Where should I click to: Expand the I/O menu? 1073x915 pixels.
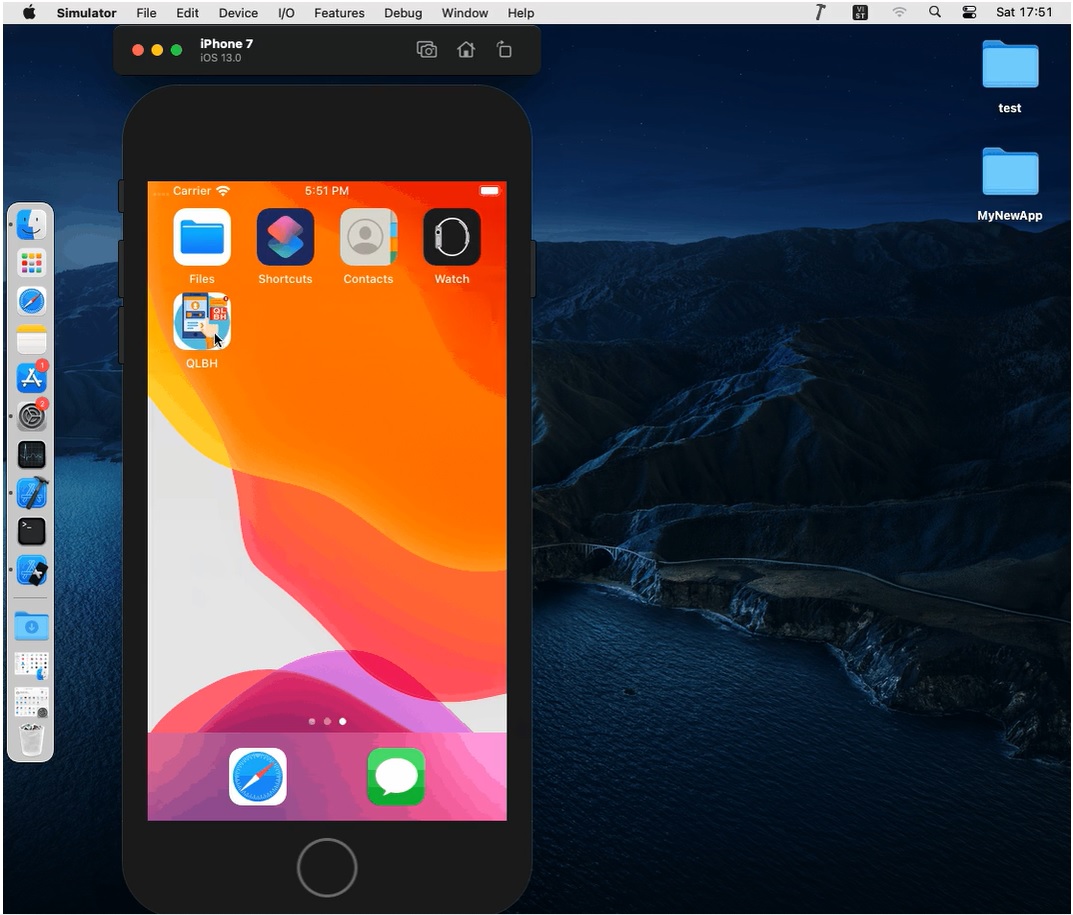coord(286,13)
